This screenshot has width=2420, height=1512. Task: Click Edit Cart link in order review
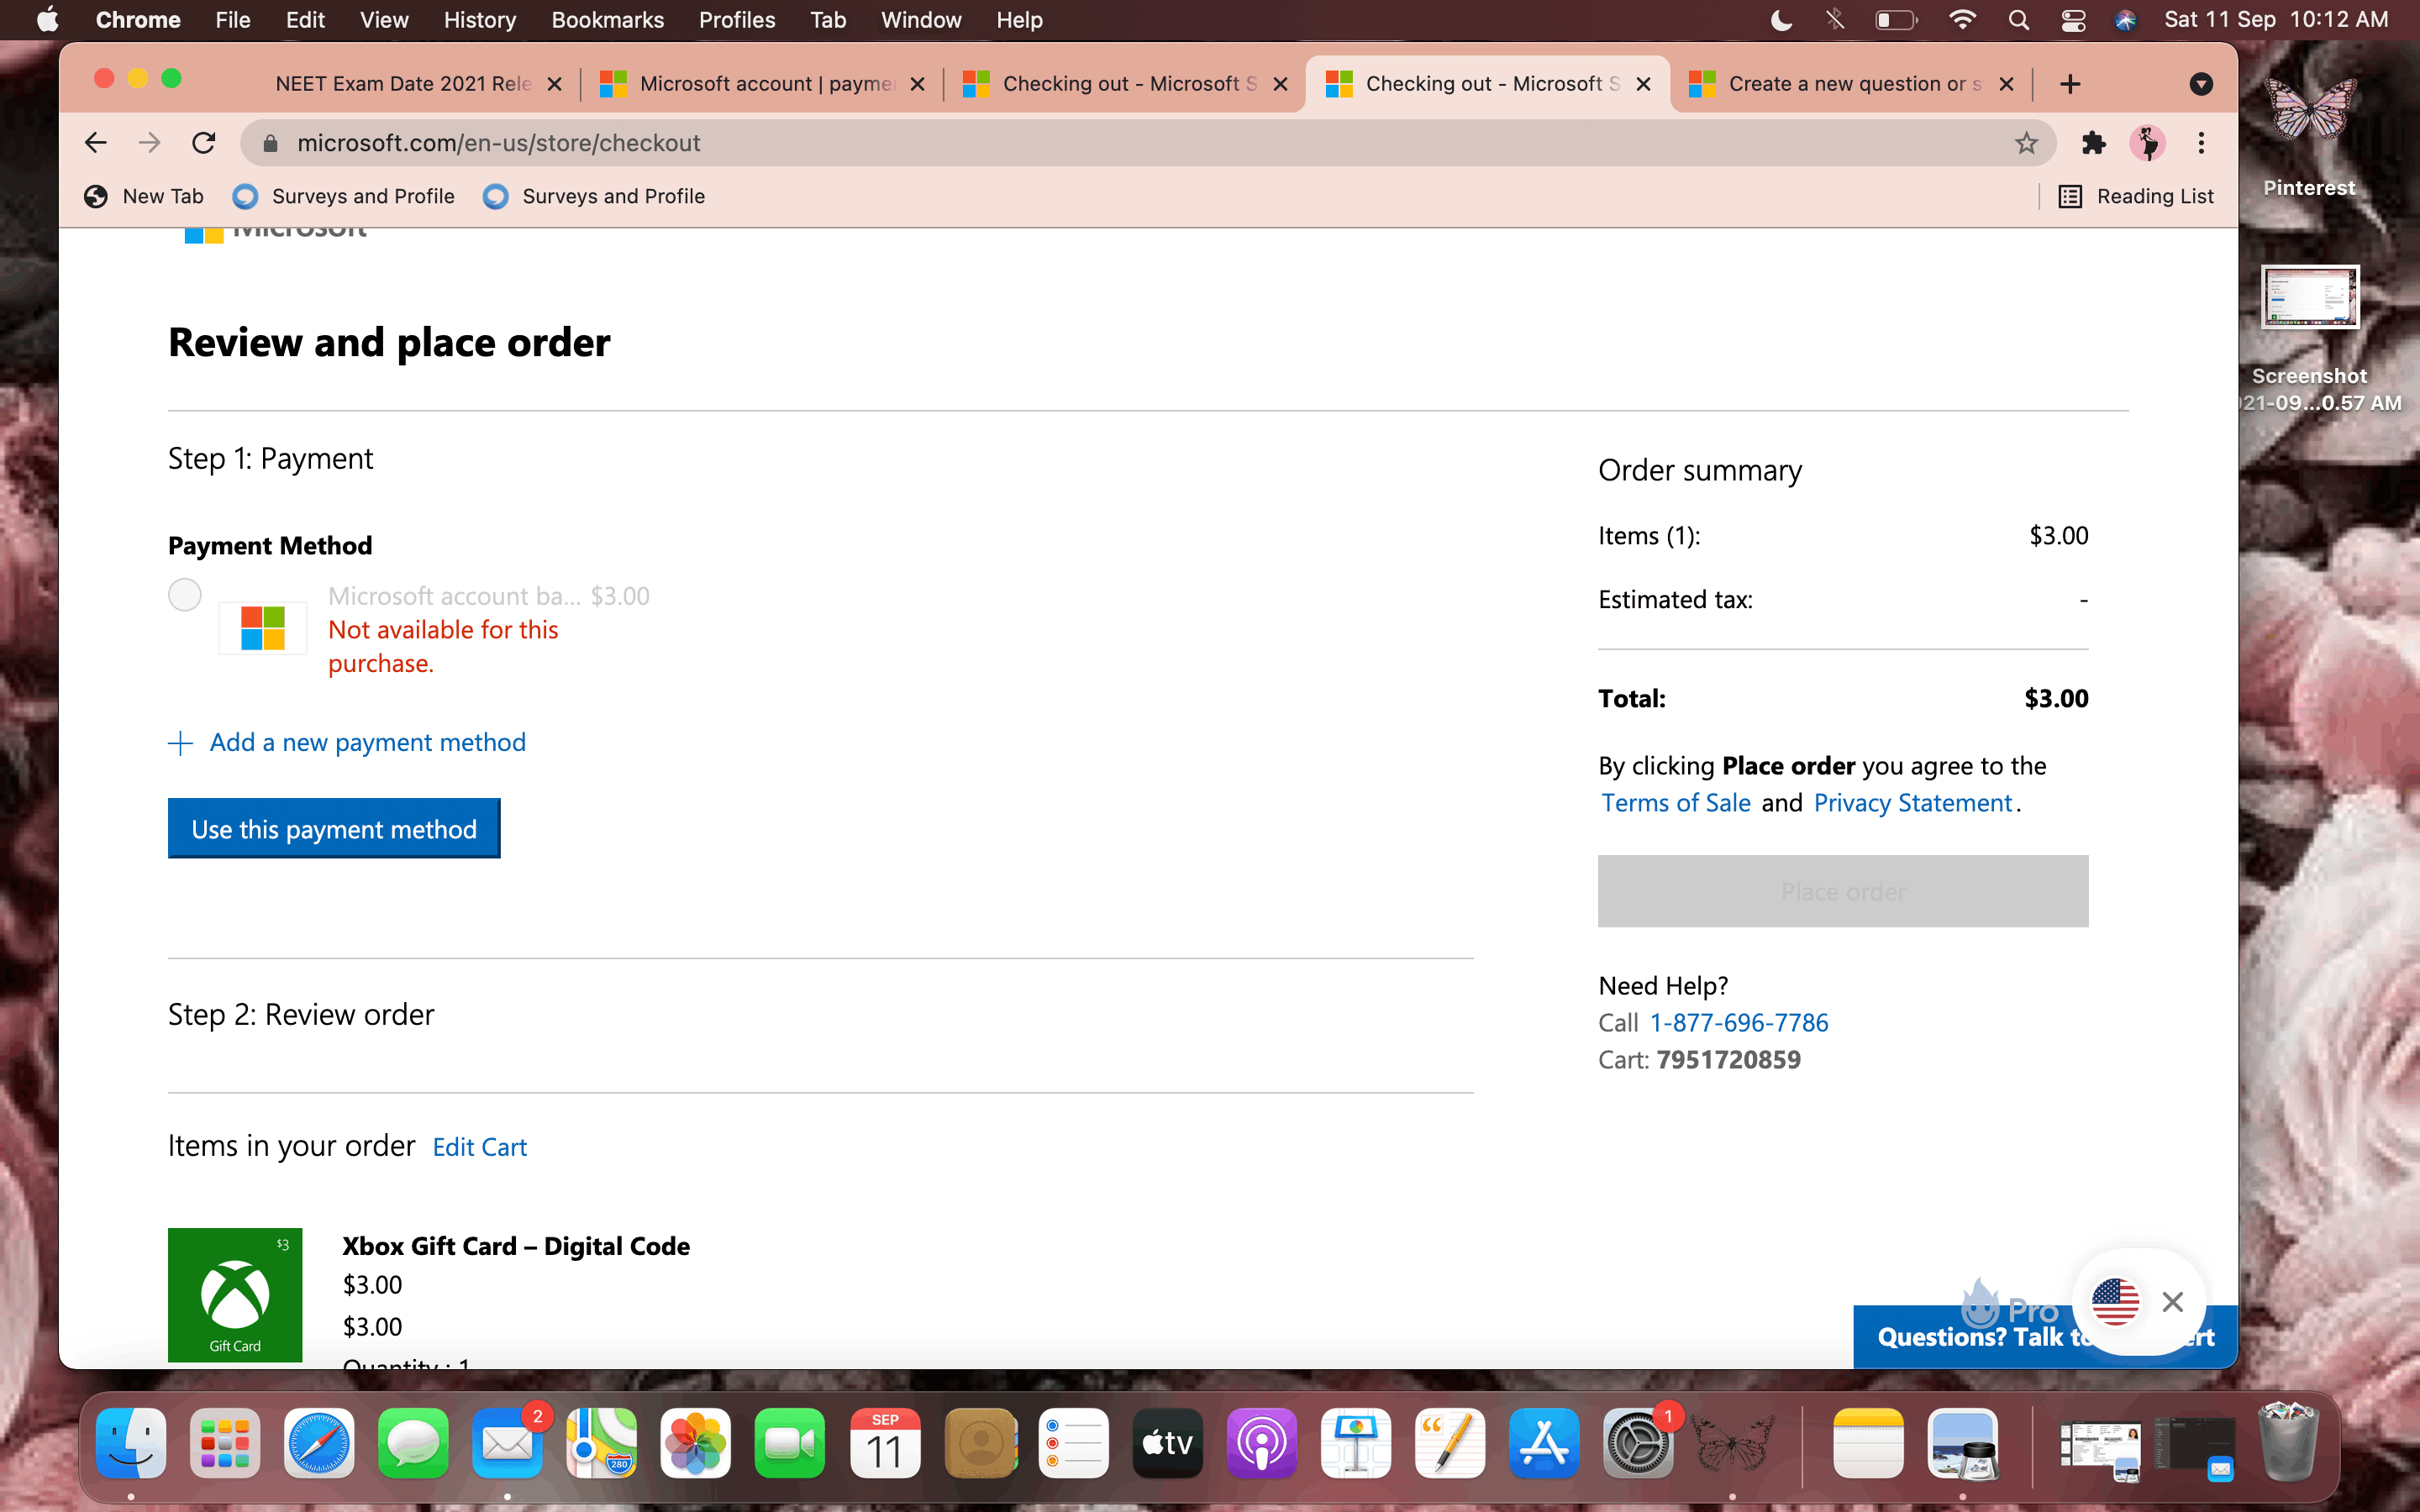[x=479, y=1147]
